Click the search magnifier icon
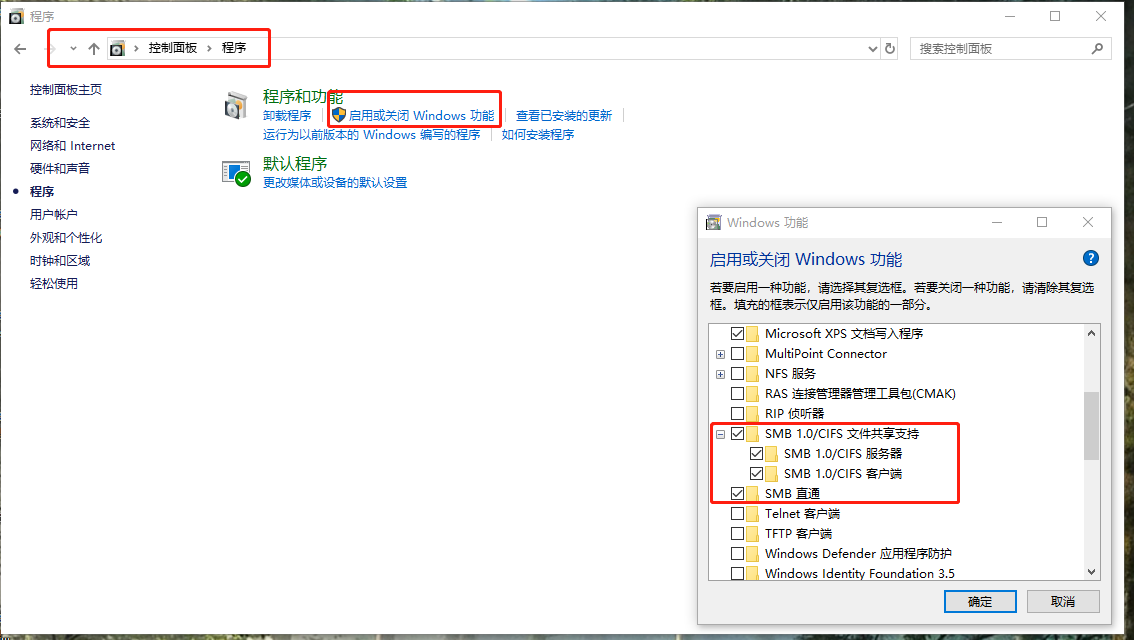 click(x=1097, y=48)
